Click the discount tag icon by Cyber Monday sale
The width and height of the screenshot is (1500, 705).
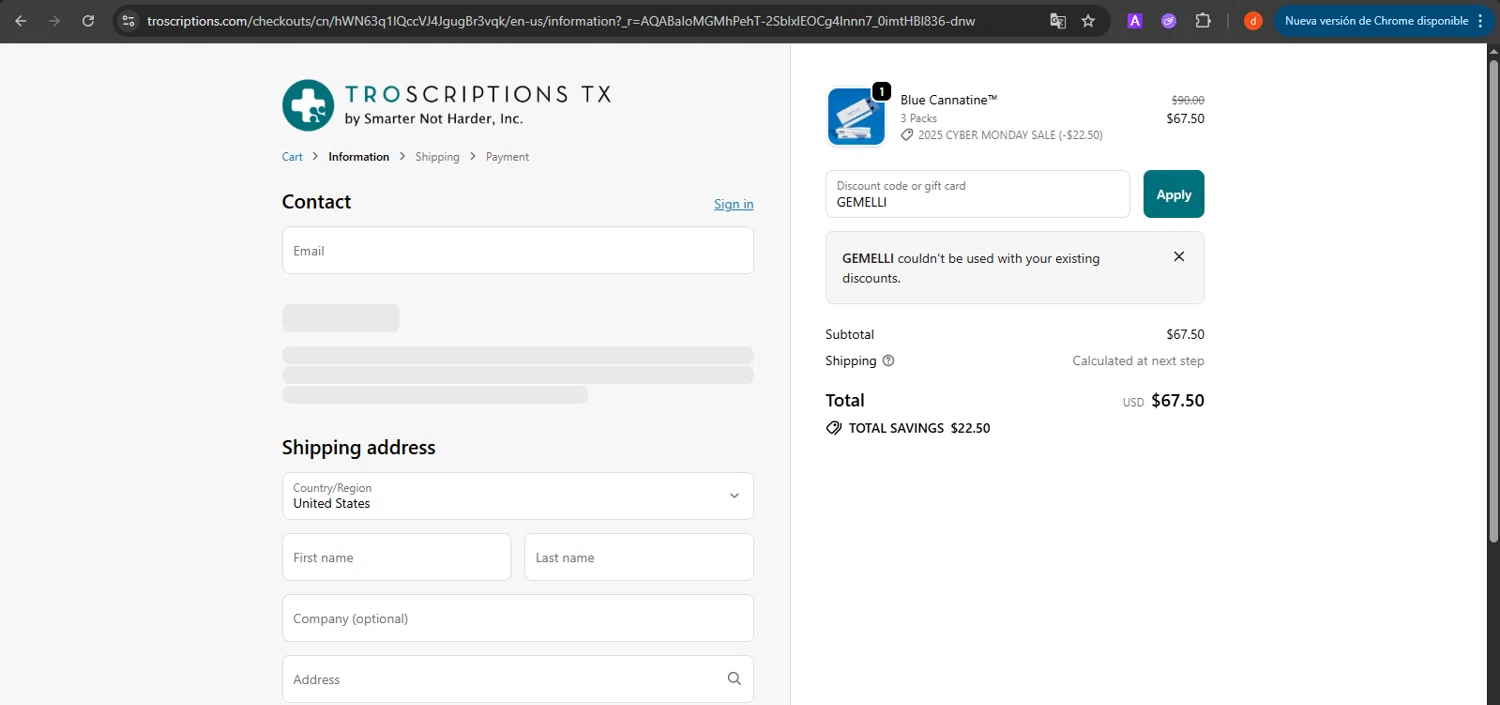(907, 135)
